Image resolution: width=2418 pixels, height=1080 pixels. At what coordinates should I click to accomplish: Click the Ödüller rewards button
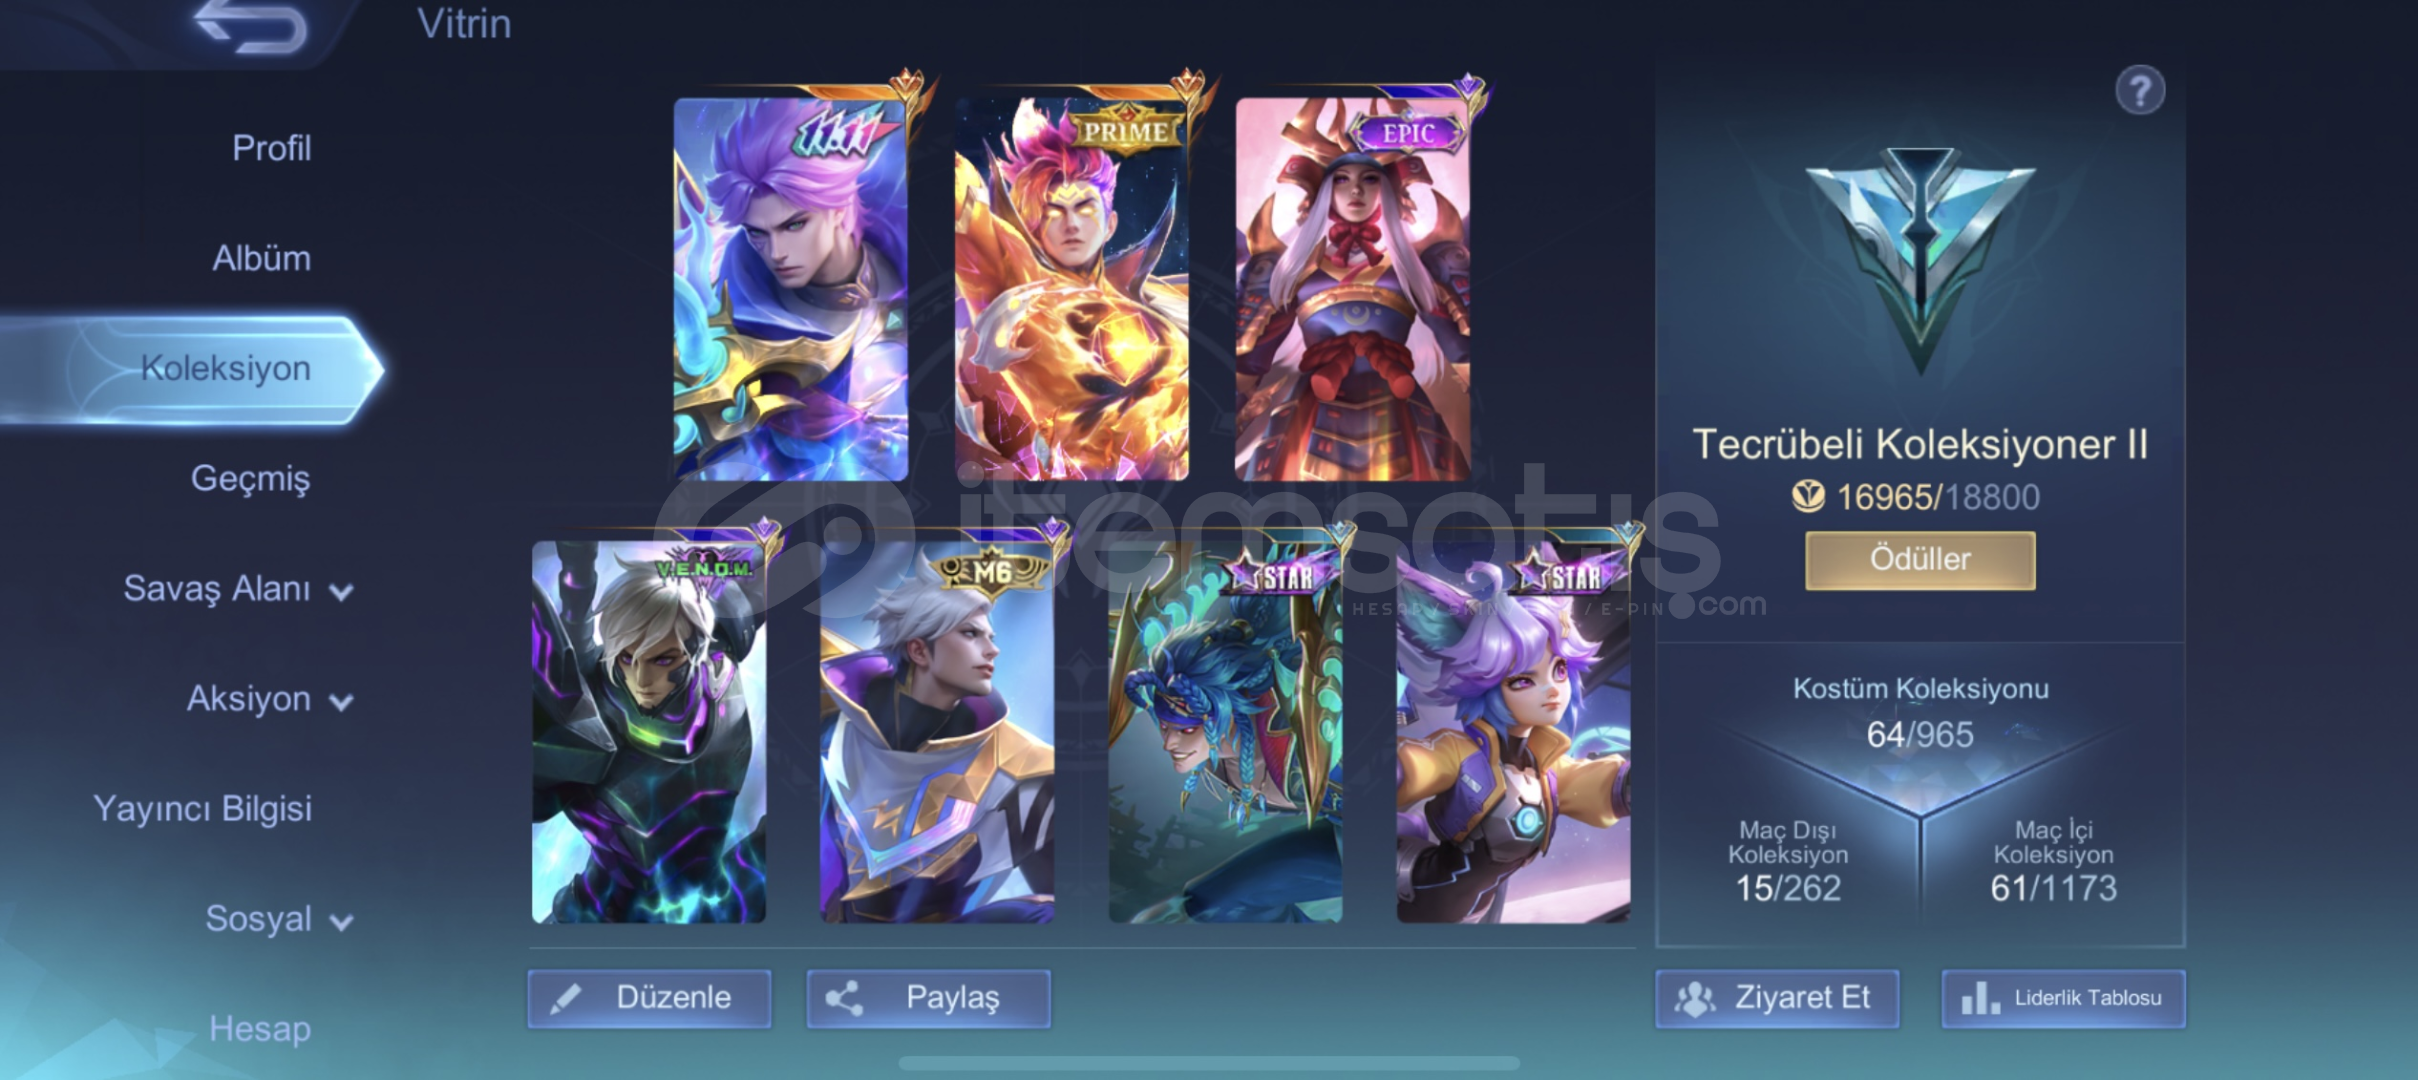tap(1920, 560)
